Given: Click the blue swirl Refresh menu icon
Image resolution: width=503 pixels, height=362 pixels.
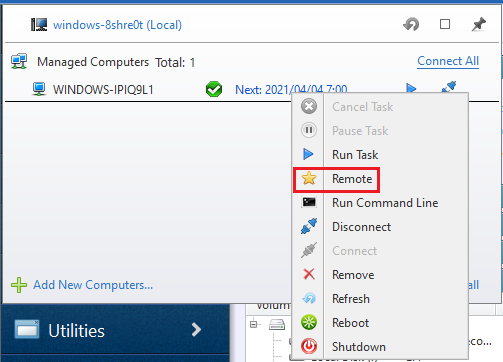Looking at the screenshot, I should (x=309, y=298).
